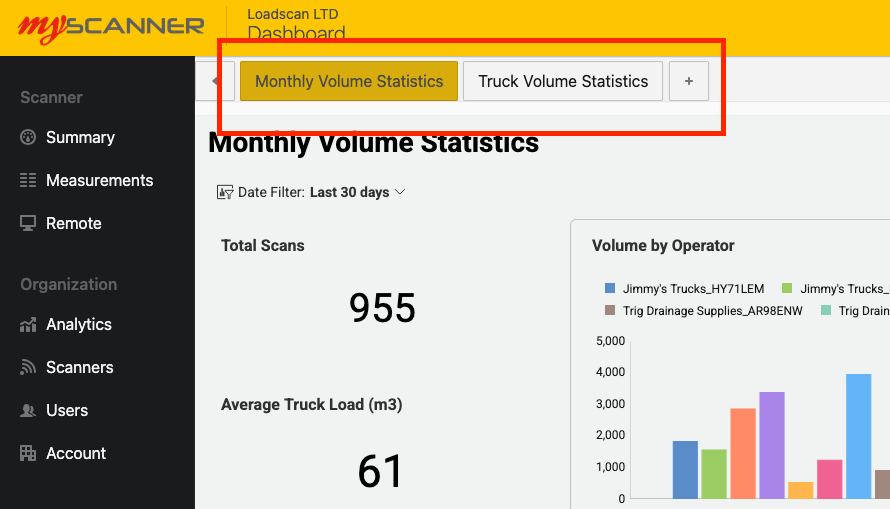
Task: Click the Average Truck Load (m3) heading
Action: (312, 405)
